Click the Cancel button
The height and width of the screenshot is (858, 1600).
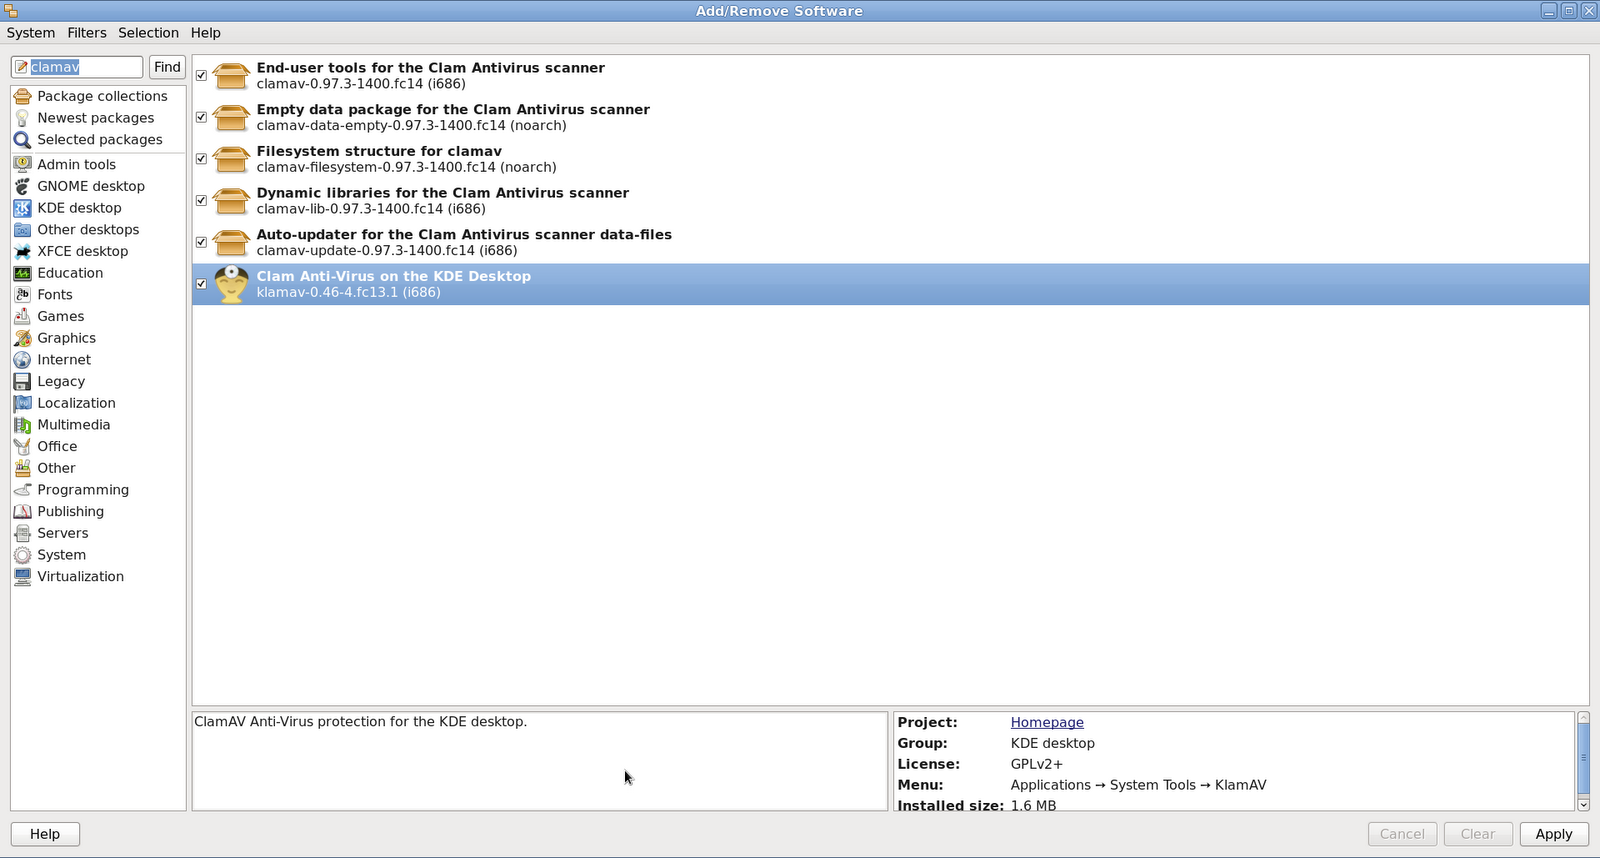(x=1402, y=834)
